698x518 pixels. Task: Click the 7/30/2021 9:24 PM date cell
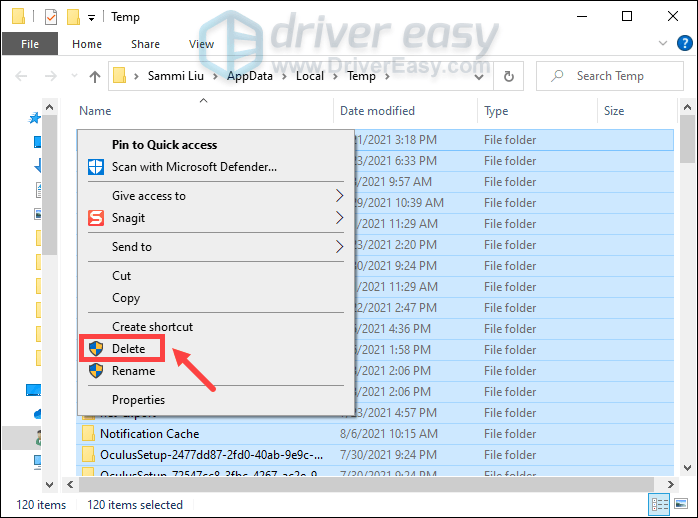point(388,455)
